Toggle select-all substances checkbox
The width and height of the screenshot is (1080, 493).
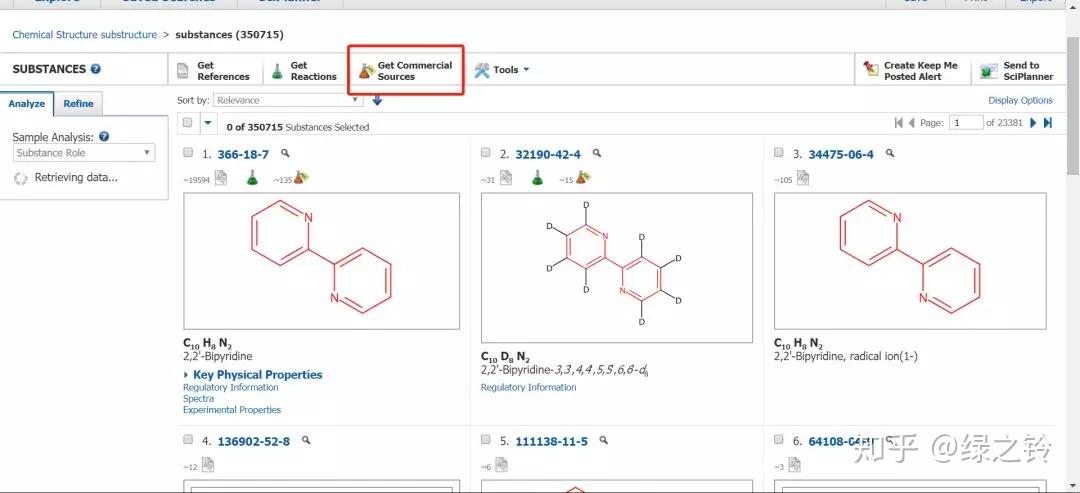tap(188, 123)
